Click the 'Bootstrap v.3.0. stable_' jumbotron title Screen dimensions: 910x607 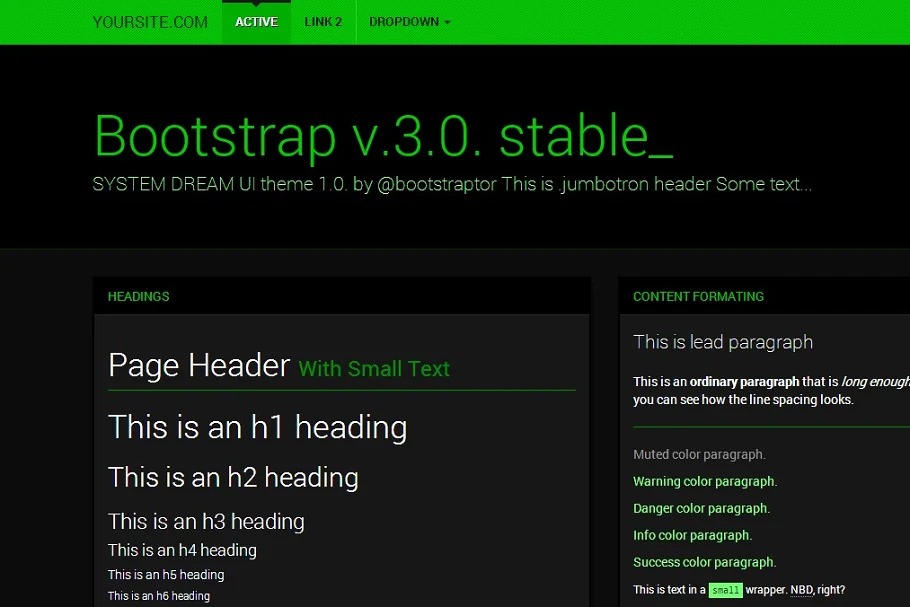(383, 136)
